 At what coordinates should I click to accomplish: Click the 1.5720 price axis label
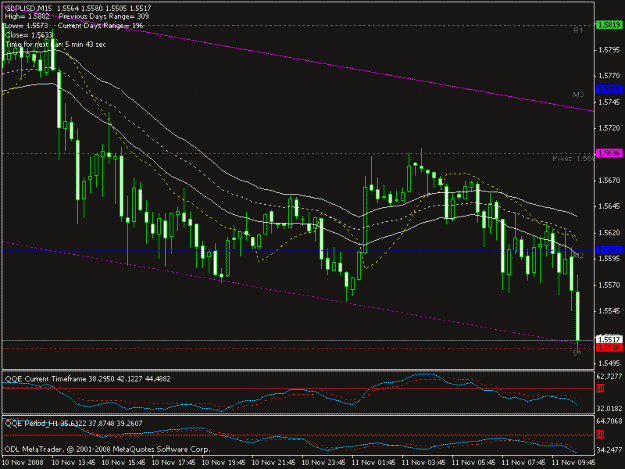tap(609, 128)
